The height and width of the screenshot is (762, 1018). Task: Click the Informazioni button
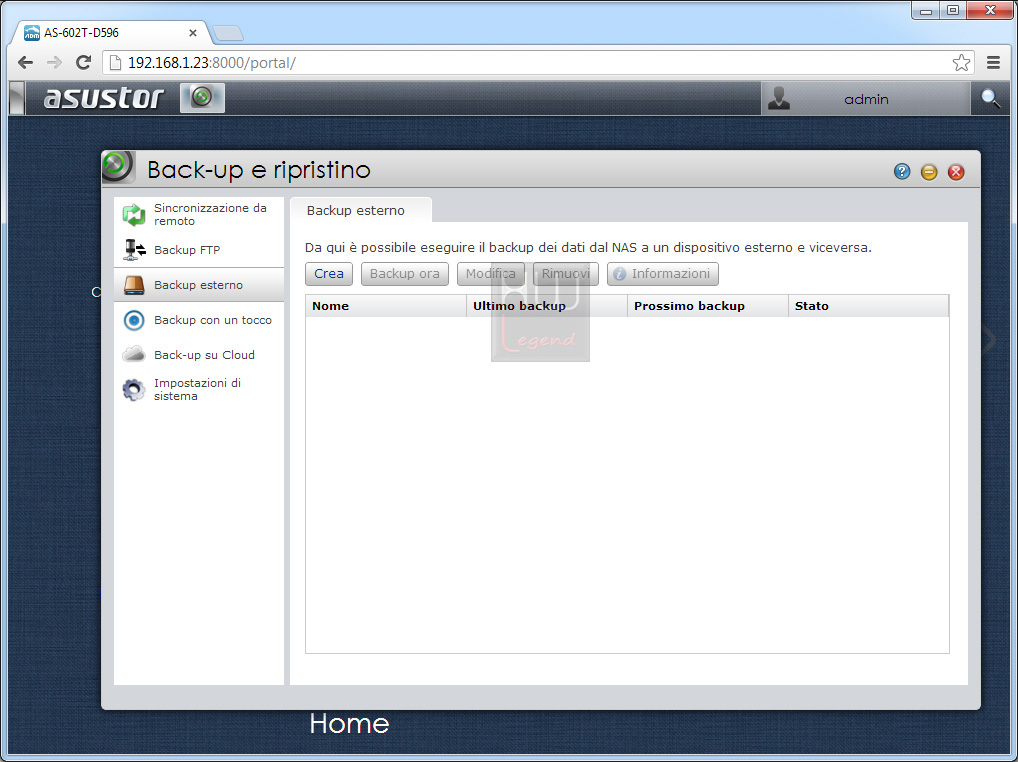[663, 274]
